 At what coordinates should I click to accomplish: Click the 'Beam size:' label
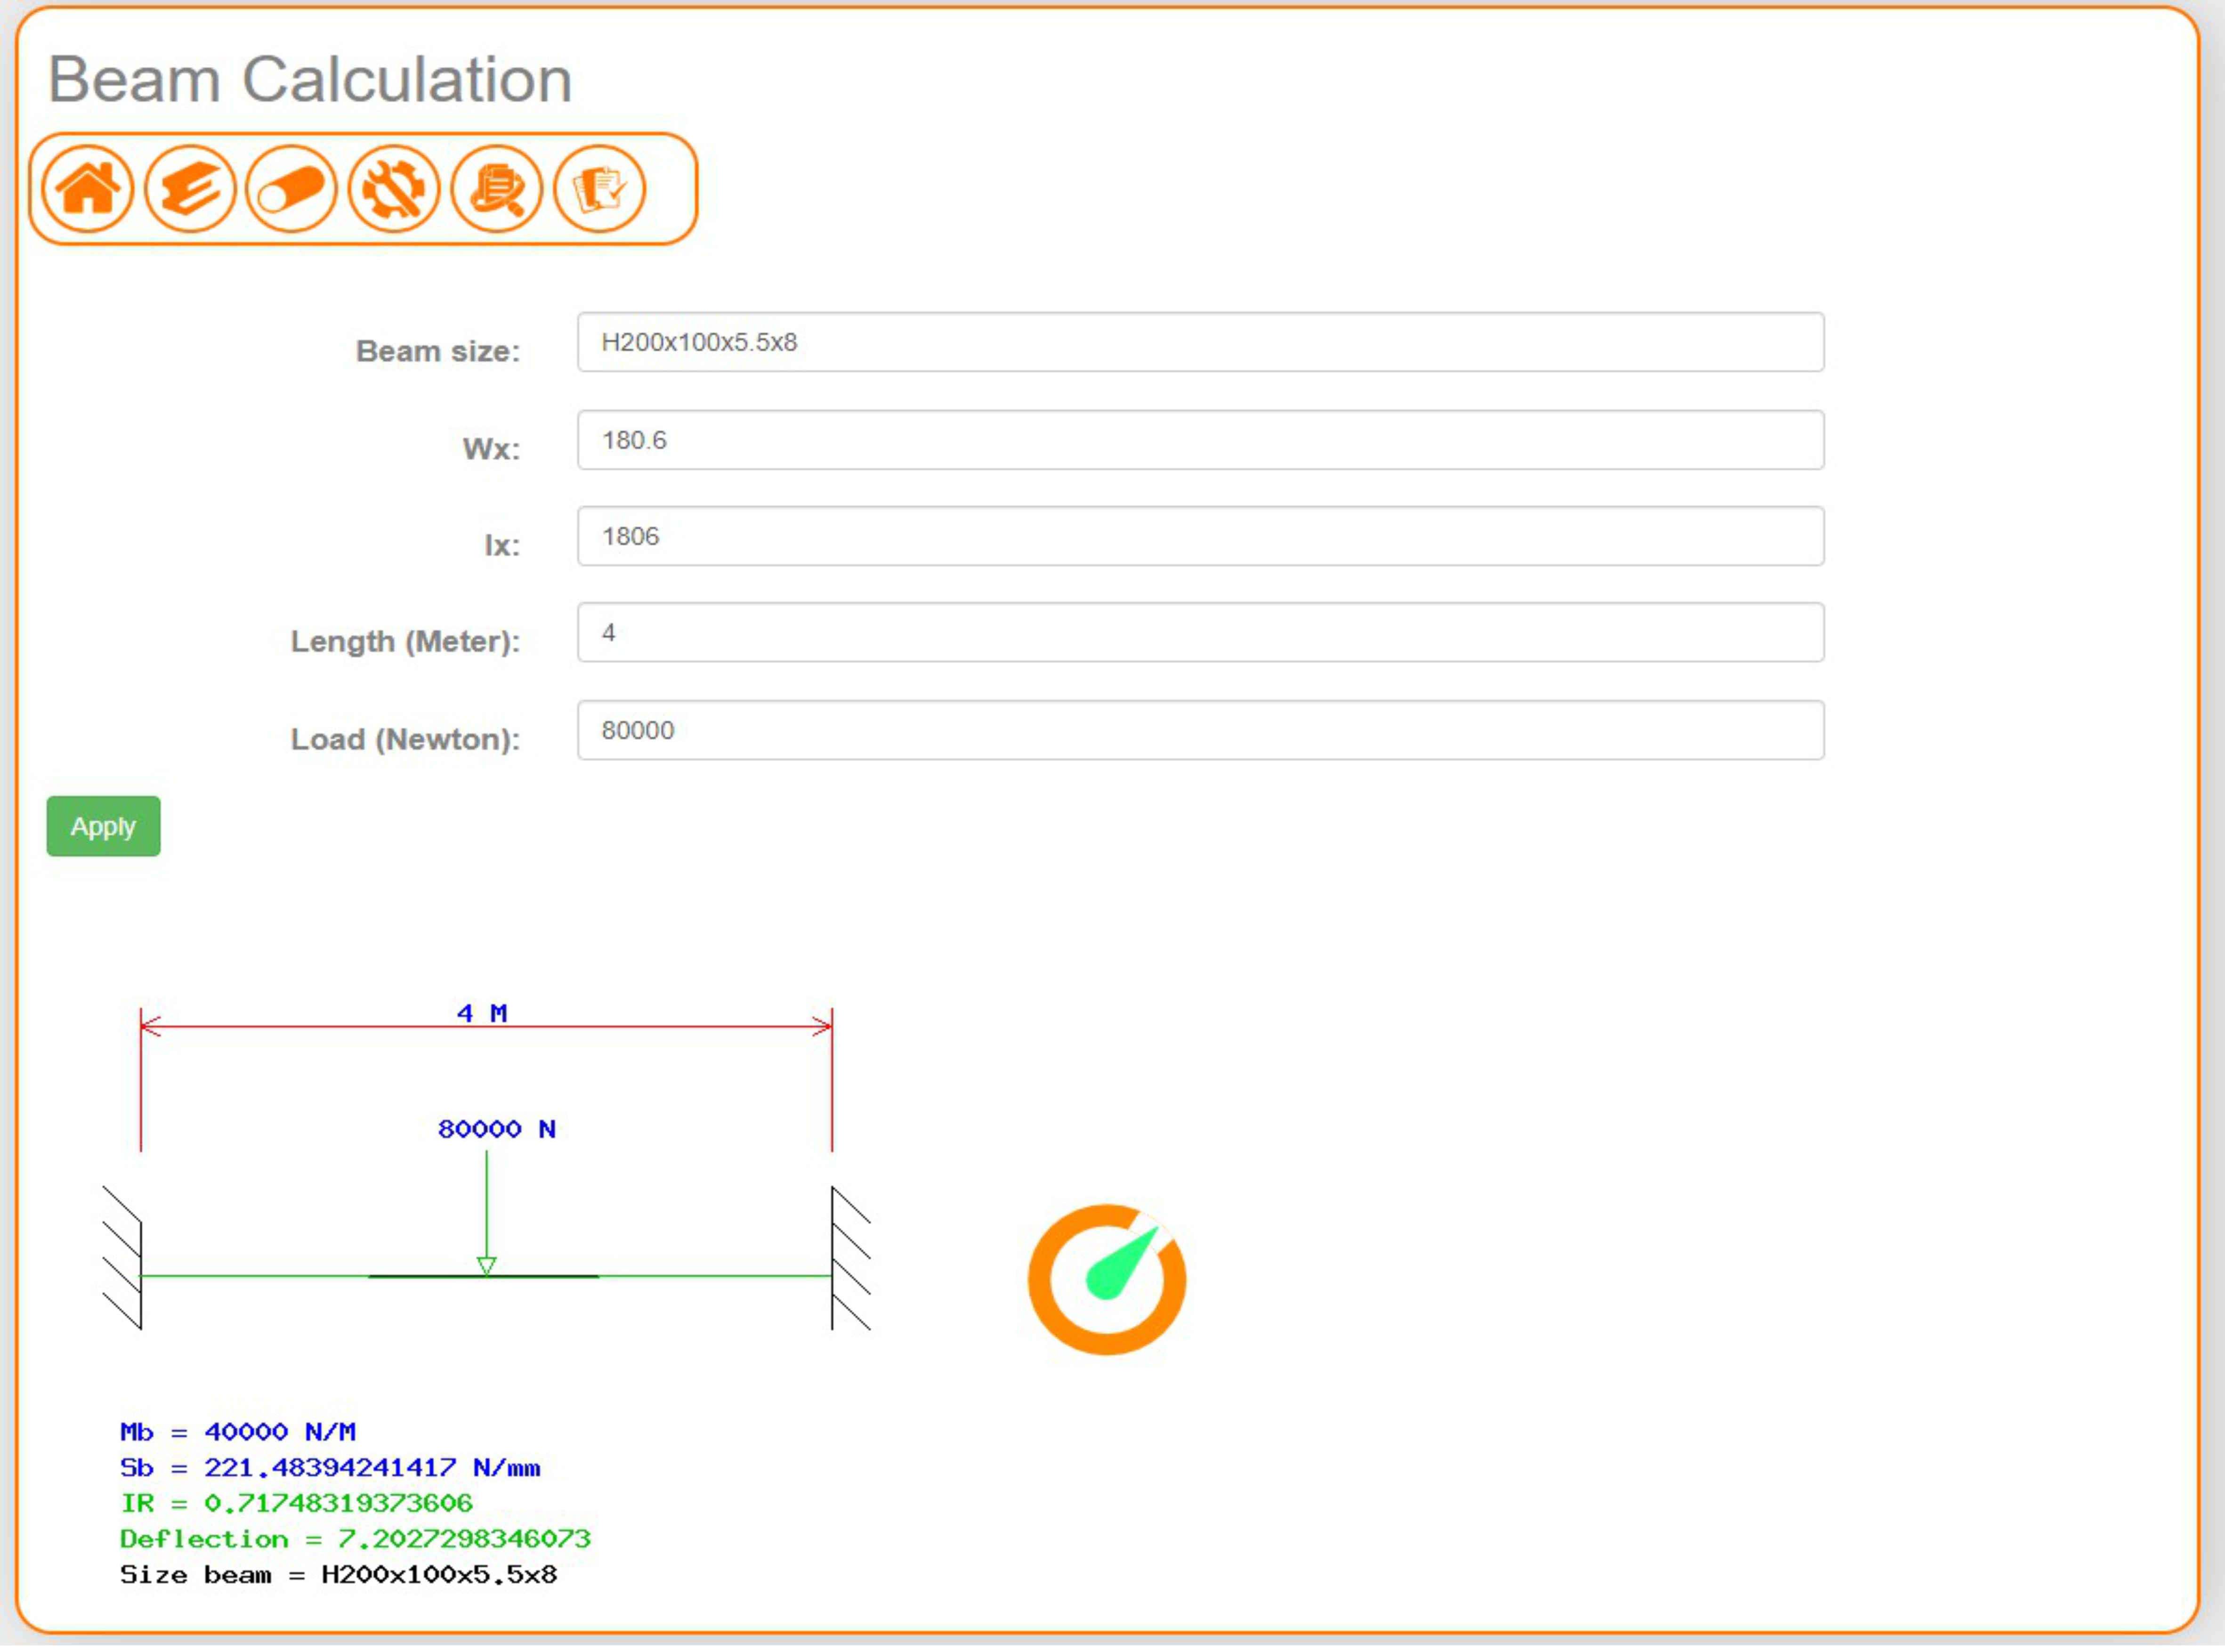click(x=438, y=352)
